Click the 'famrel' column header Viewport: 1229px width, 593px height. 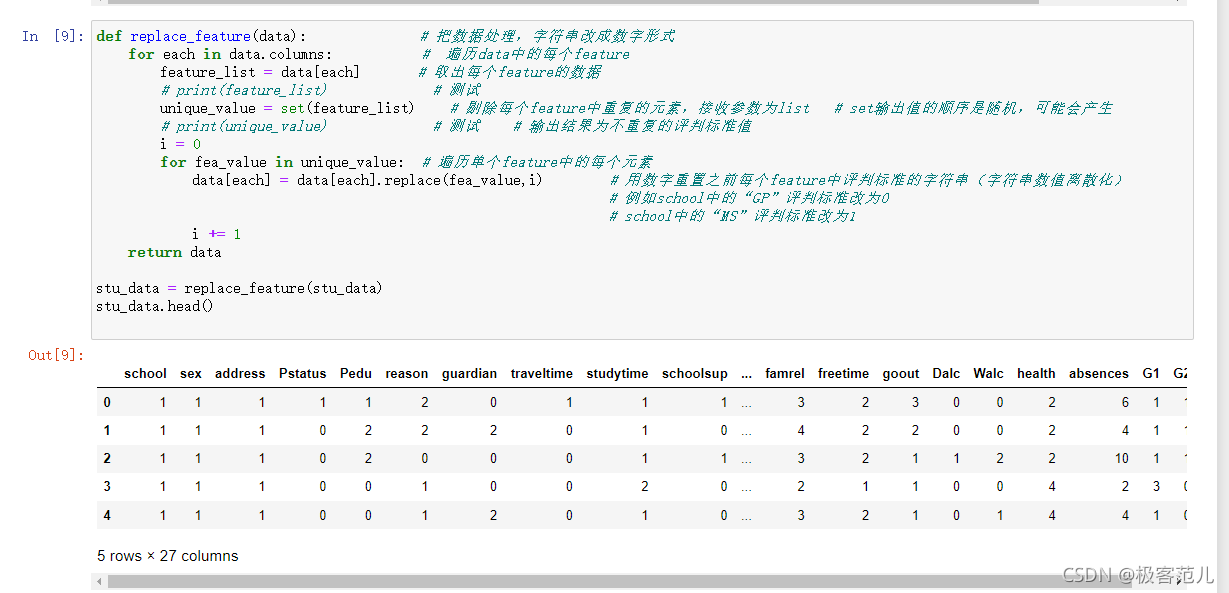click(785, 373)
